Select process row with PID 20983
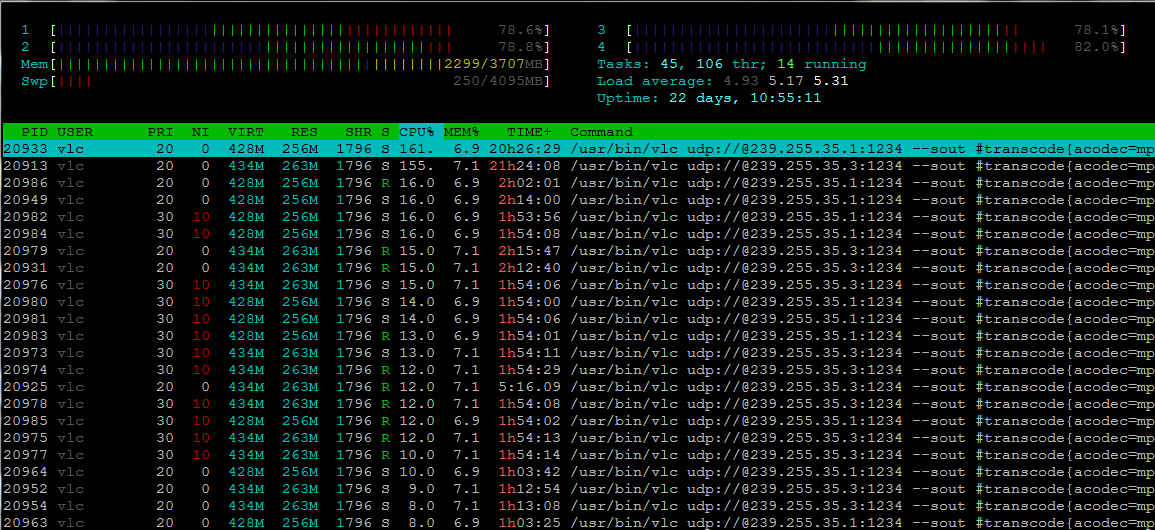1155x530 pixels. [x=578, y=336]
